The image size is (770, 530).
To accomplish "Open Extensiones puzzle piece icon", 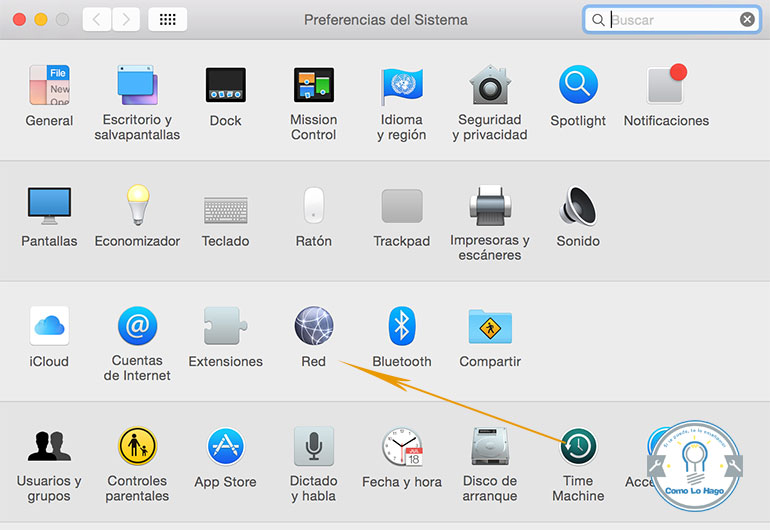I will 225,326.
